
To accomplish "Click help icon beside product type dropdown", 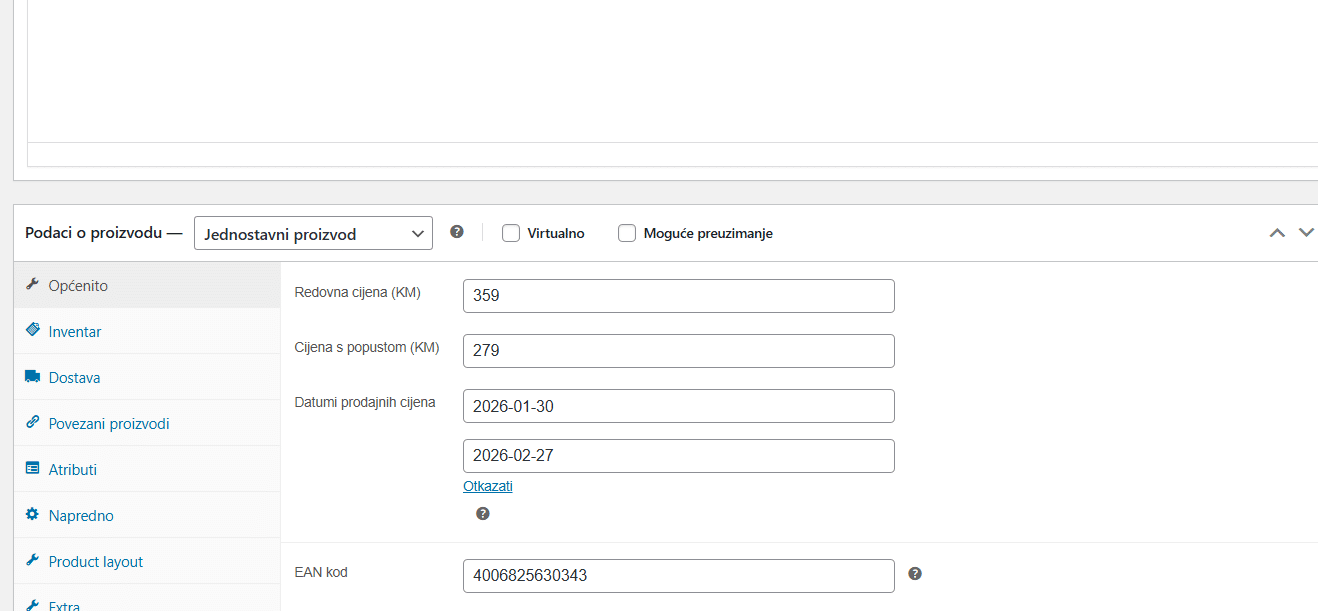I will [457, 232].
